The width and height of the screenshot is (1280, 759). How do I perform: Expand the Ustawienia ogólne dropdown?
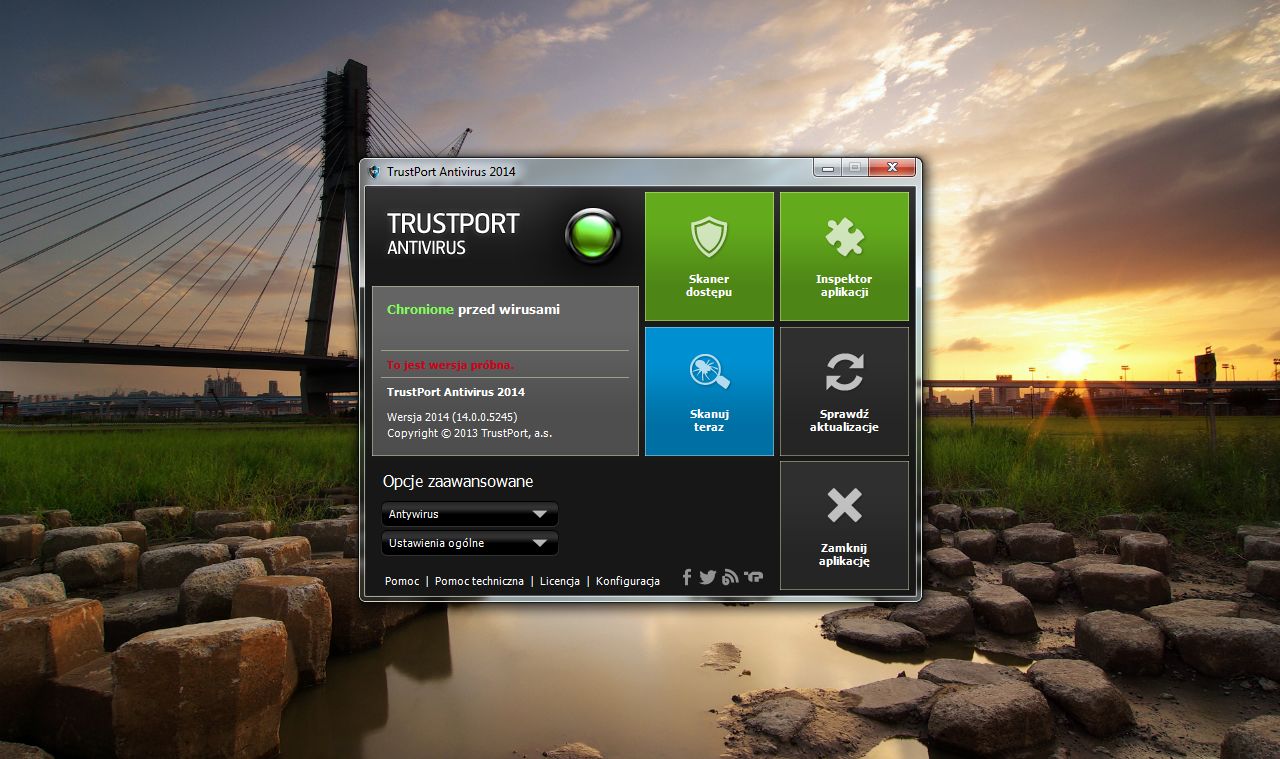click(x=469, y=543)
